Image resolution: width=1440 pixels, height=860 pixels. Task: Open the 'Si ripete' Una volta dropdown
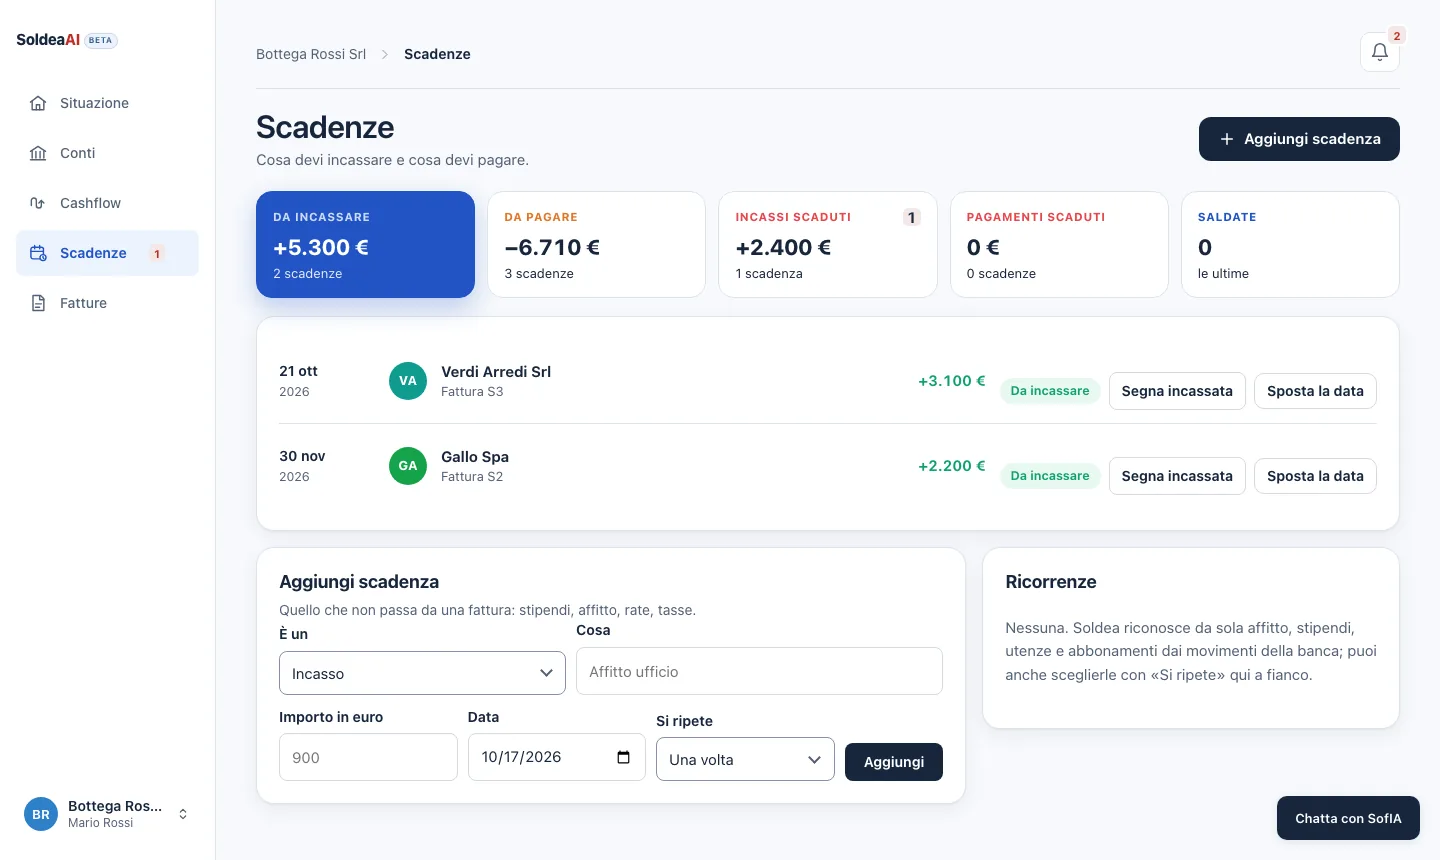745,759
